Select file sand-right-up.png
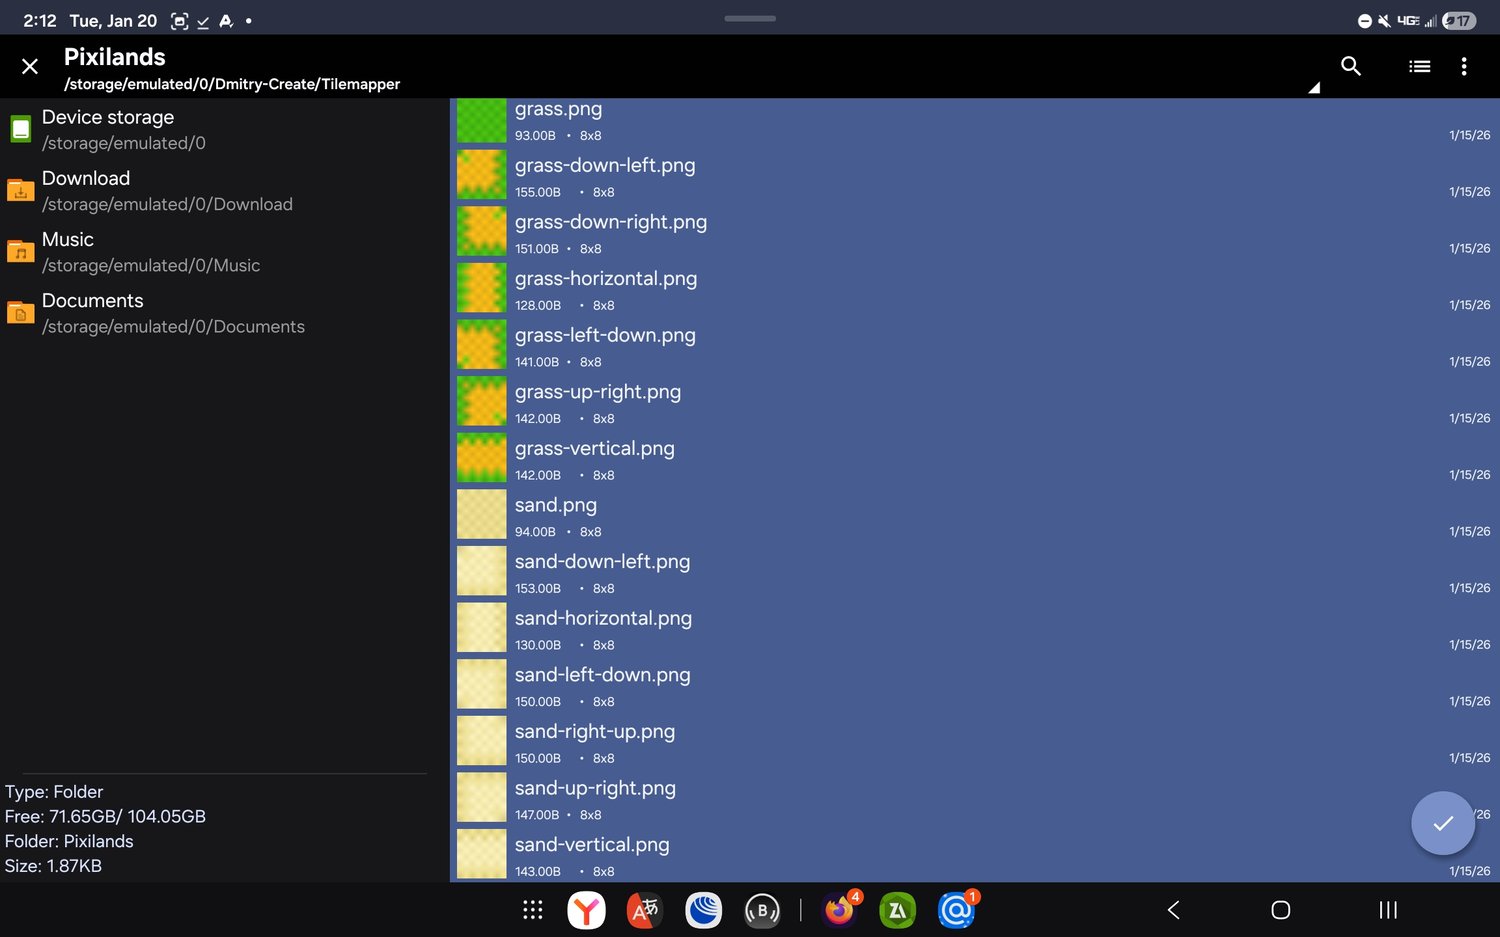The width and height of the screenshot is (1500, 937). pos(975,742)
